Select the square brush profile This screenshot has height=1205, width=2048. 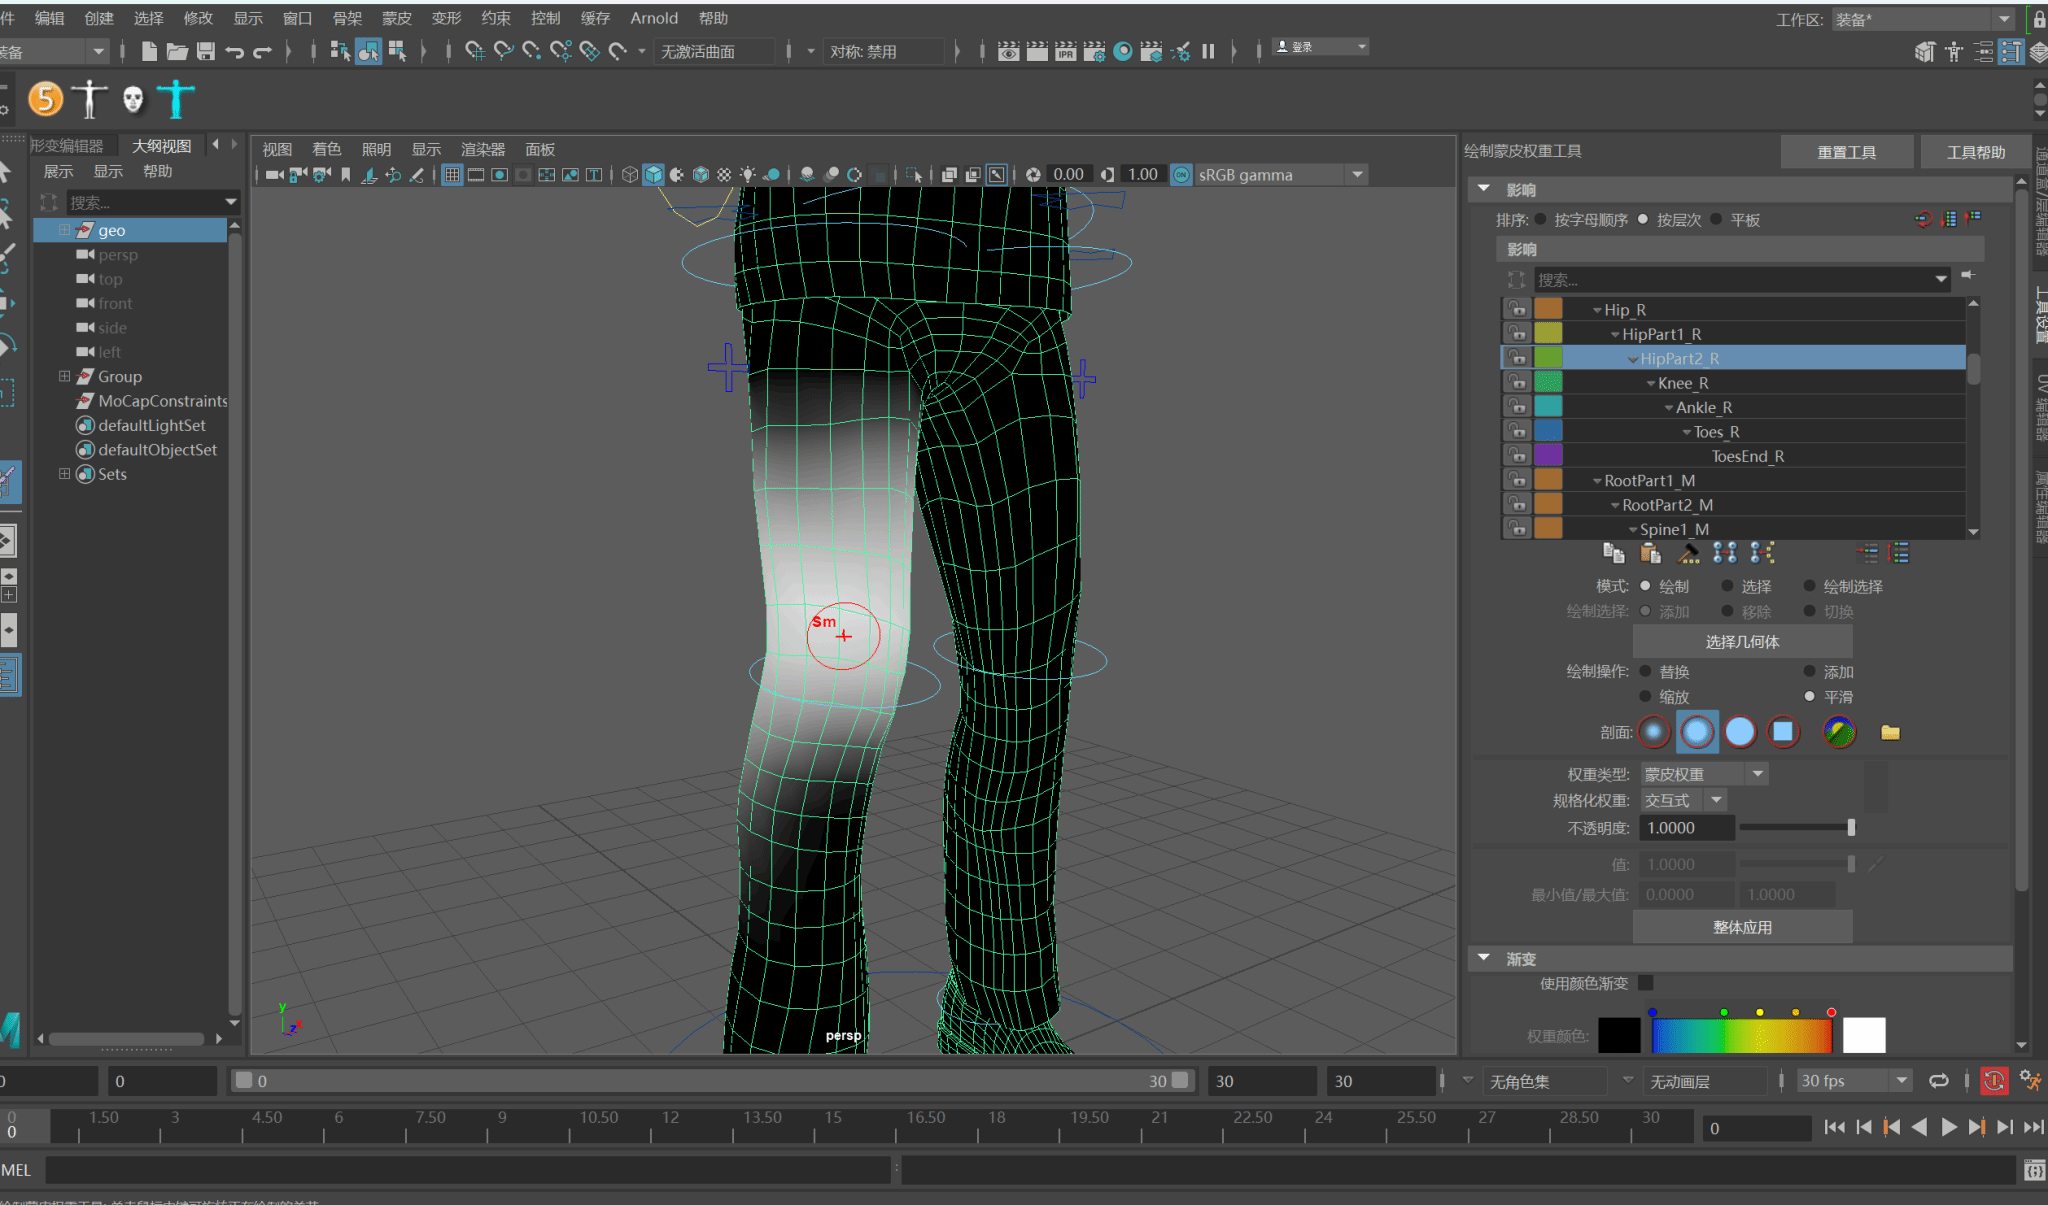click(1782, 732)
